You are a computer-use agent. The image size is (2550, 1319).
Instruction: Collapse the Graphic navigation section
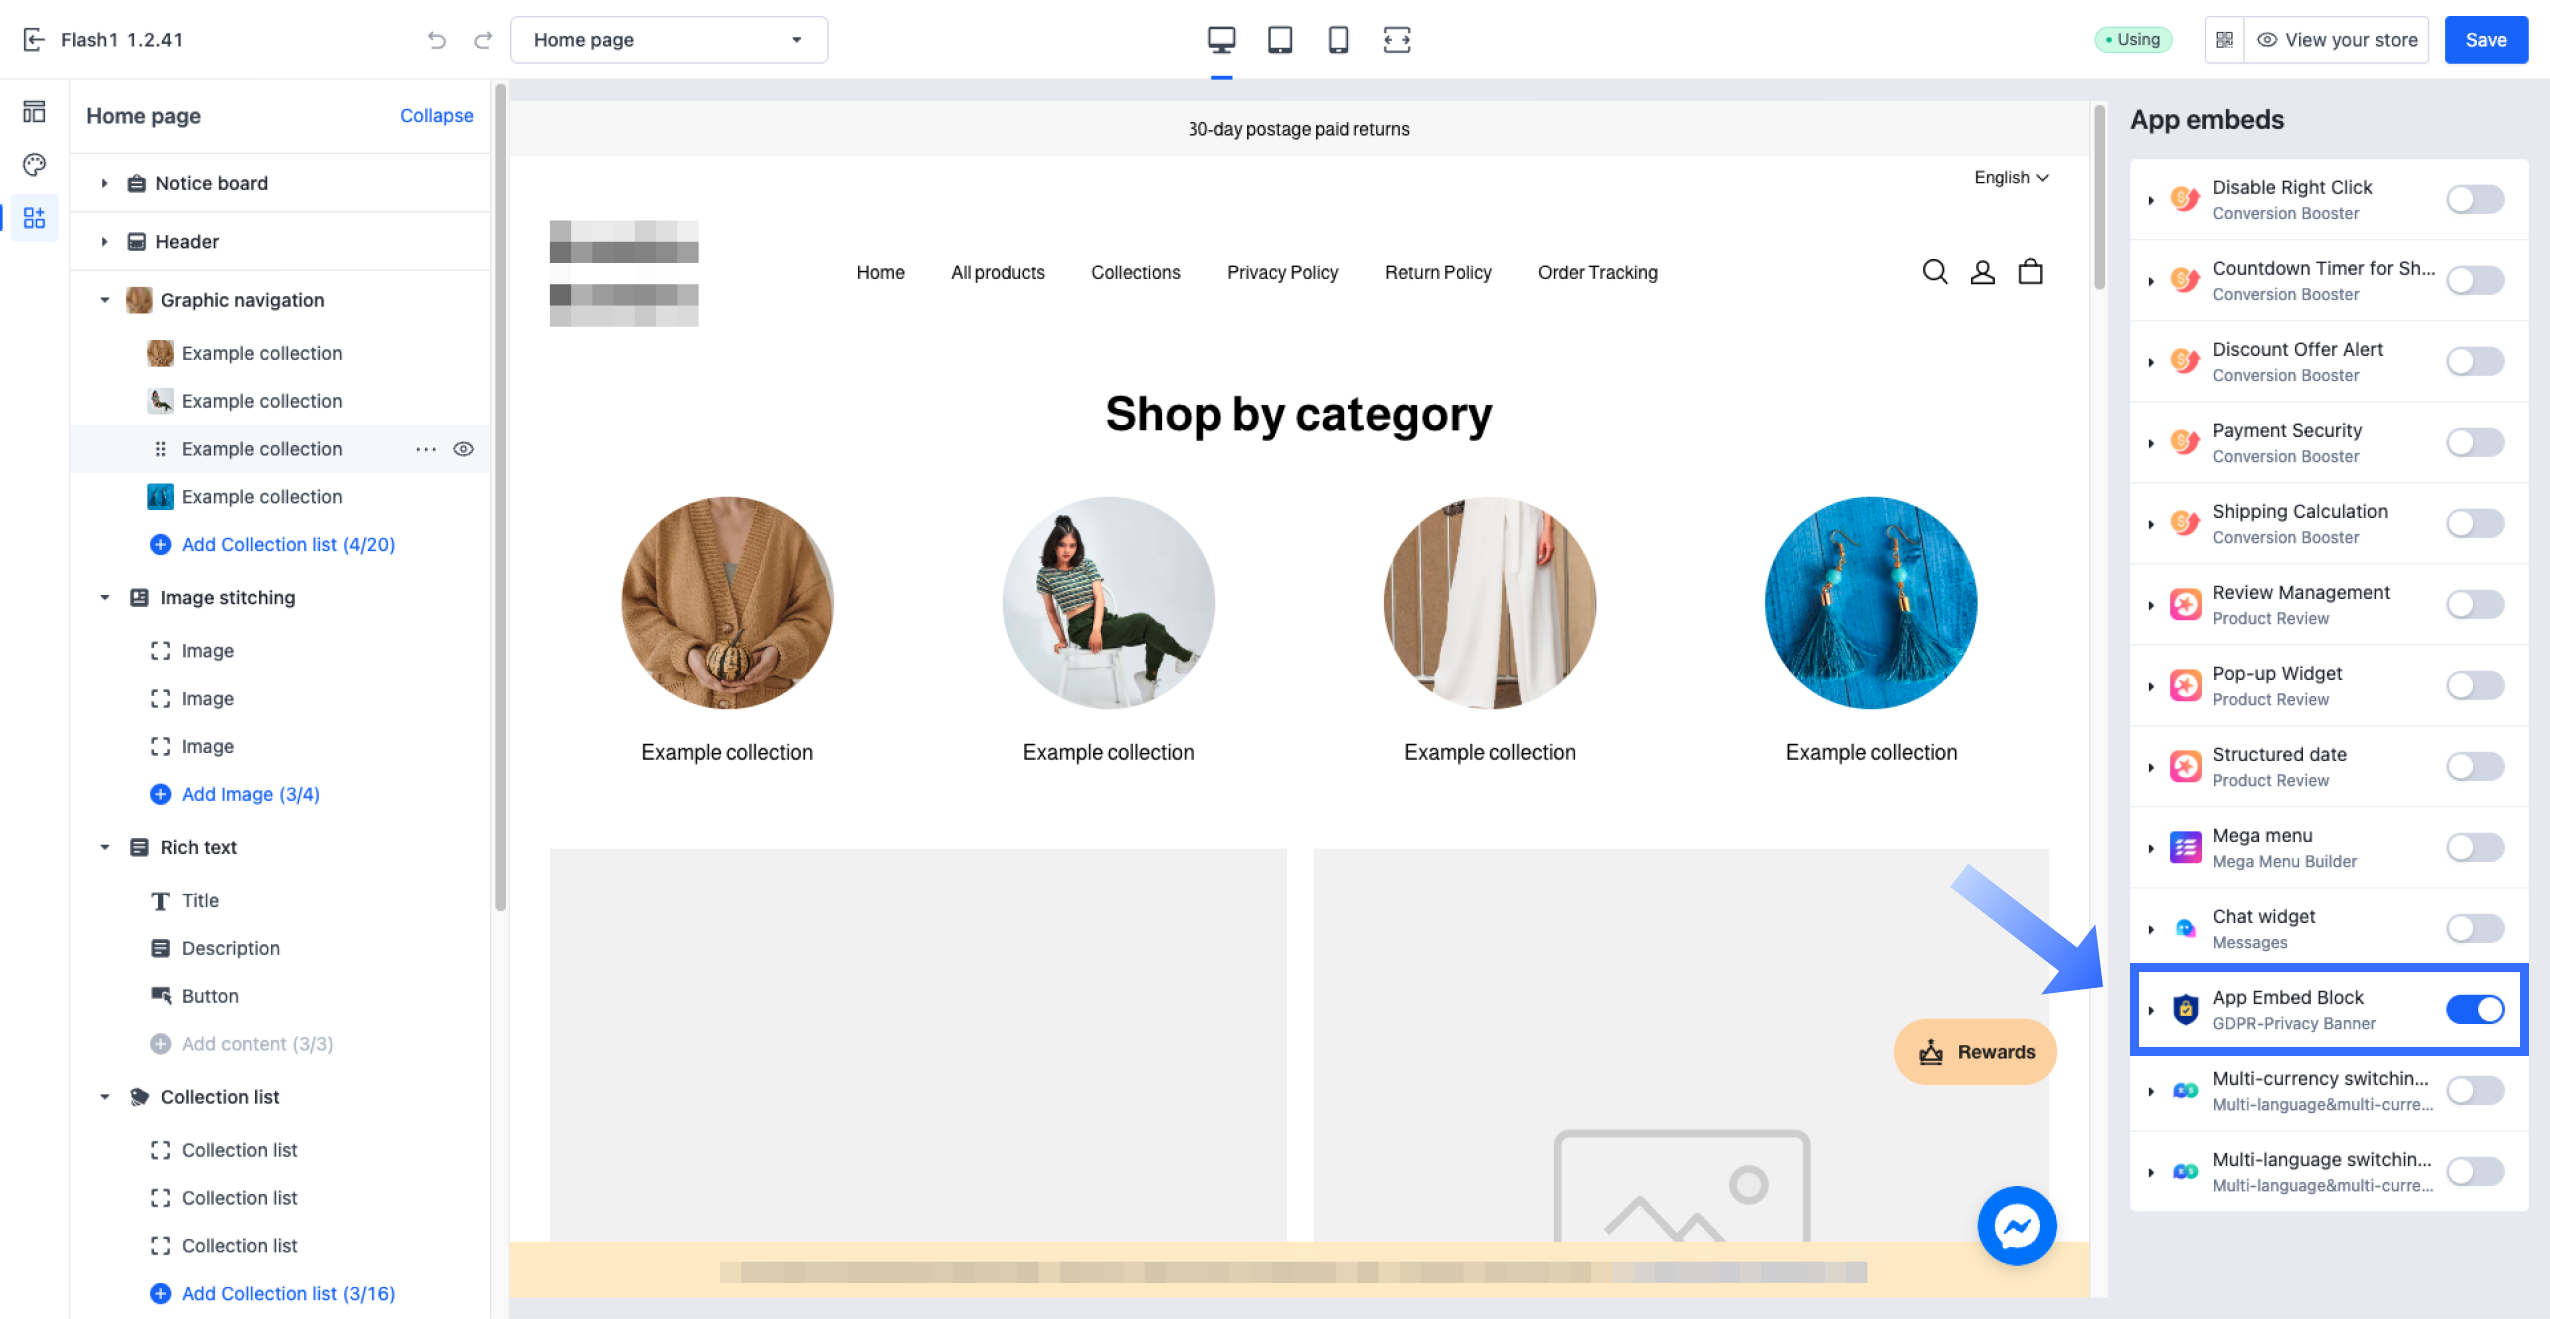[104, 300]
